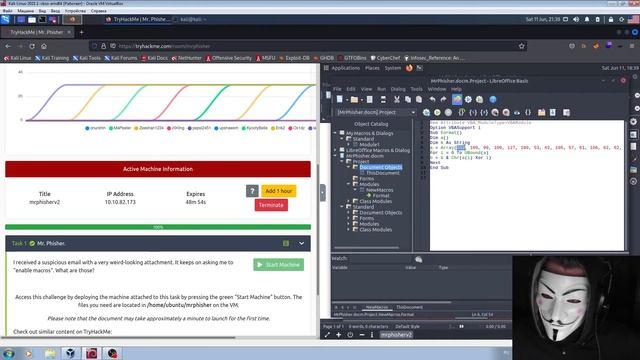640x360 pixels.
Task: Click the Paste icon in Basic toolbar
Action: click(x=419, y=99)
